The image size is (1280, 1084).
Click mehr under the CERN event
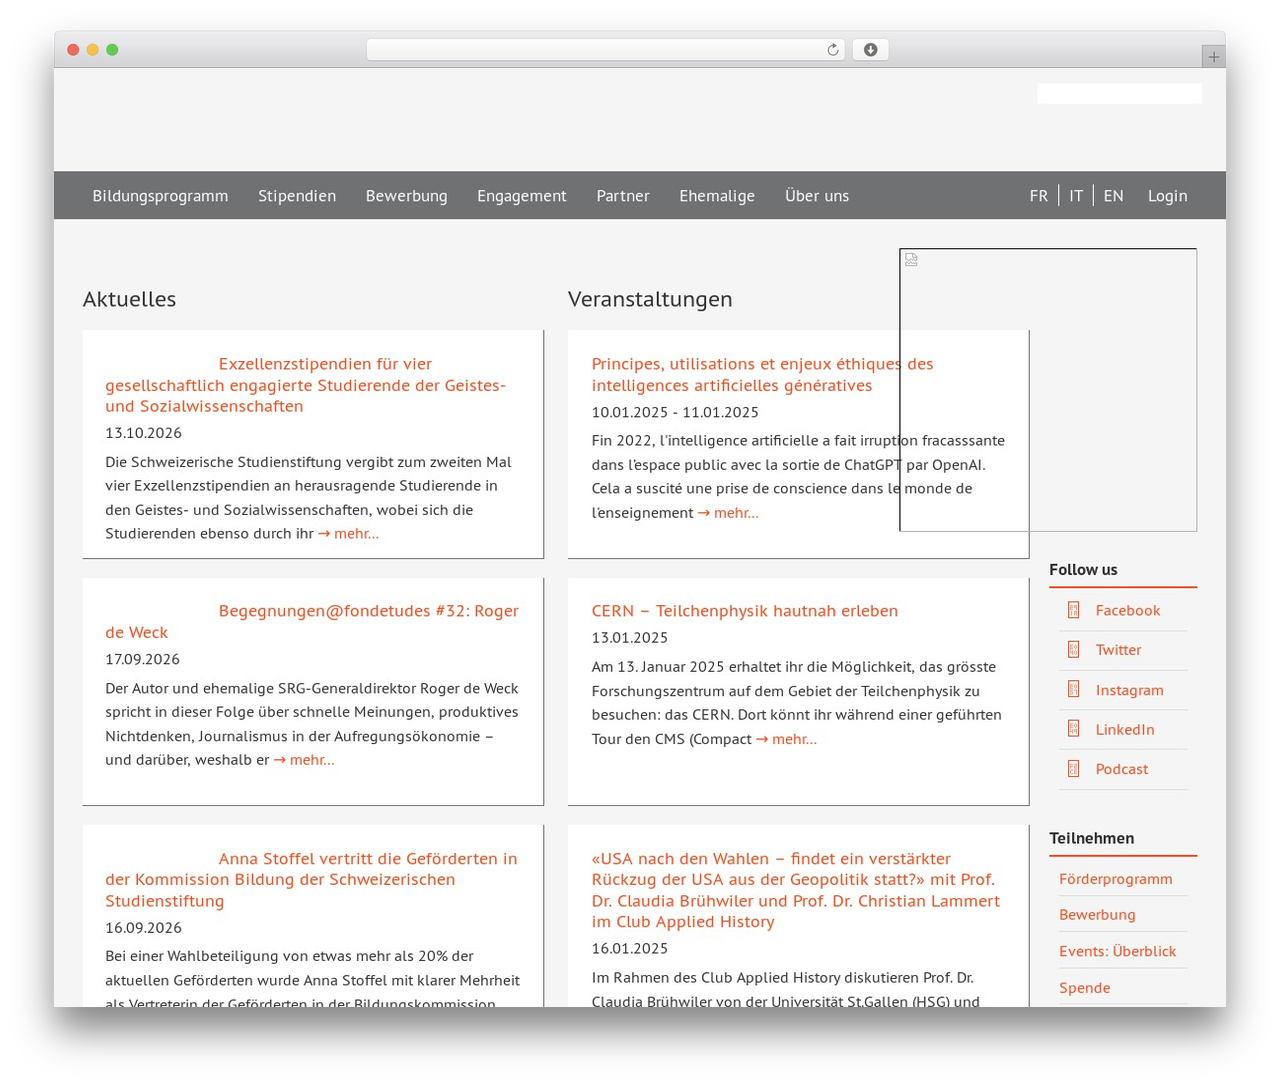[786, 739]
